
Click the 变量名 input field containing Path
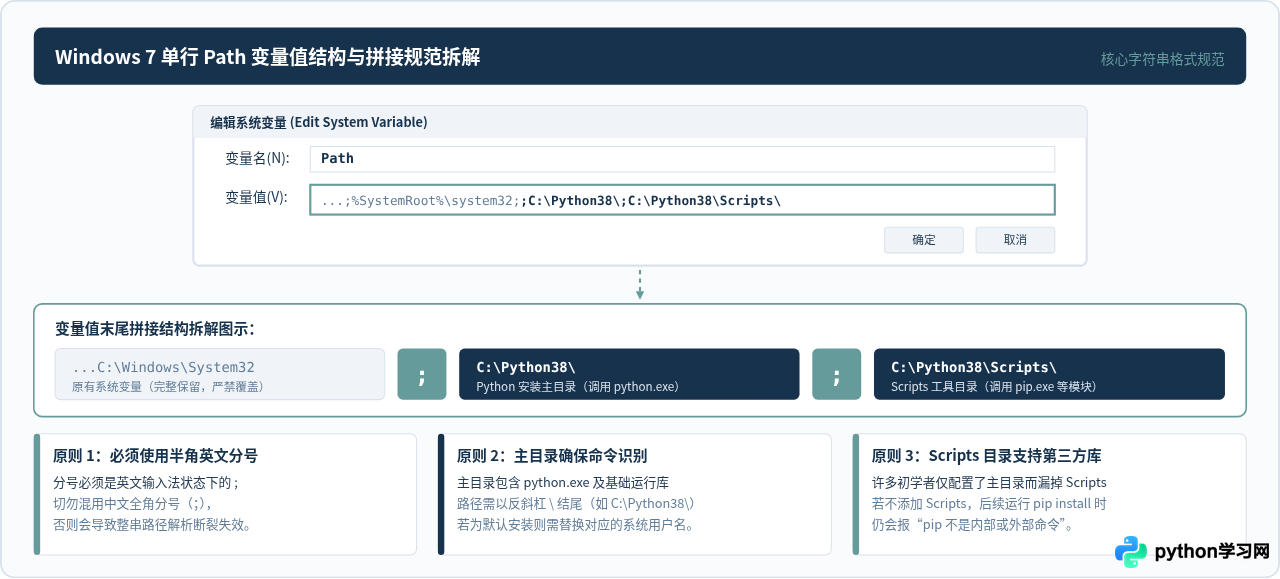682,159
